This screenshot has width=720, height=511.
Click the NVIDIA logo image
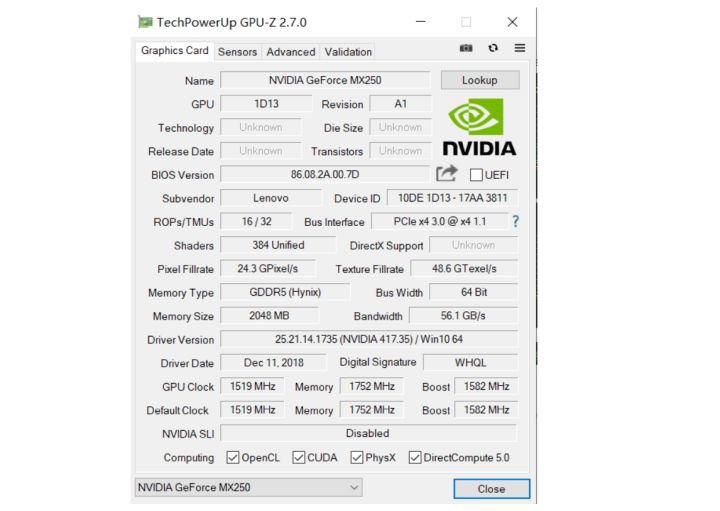tap(480, 127)
